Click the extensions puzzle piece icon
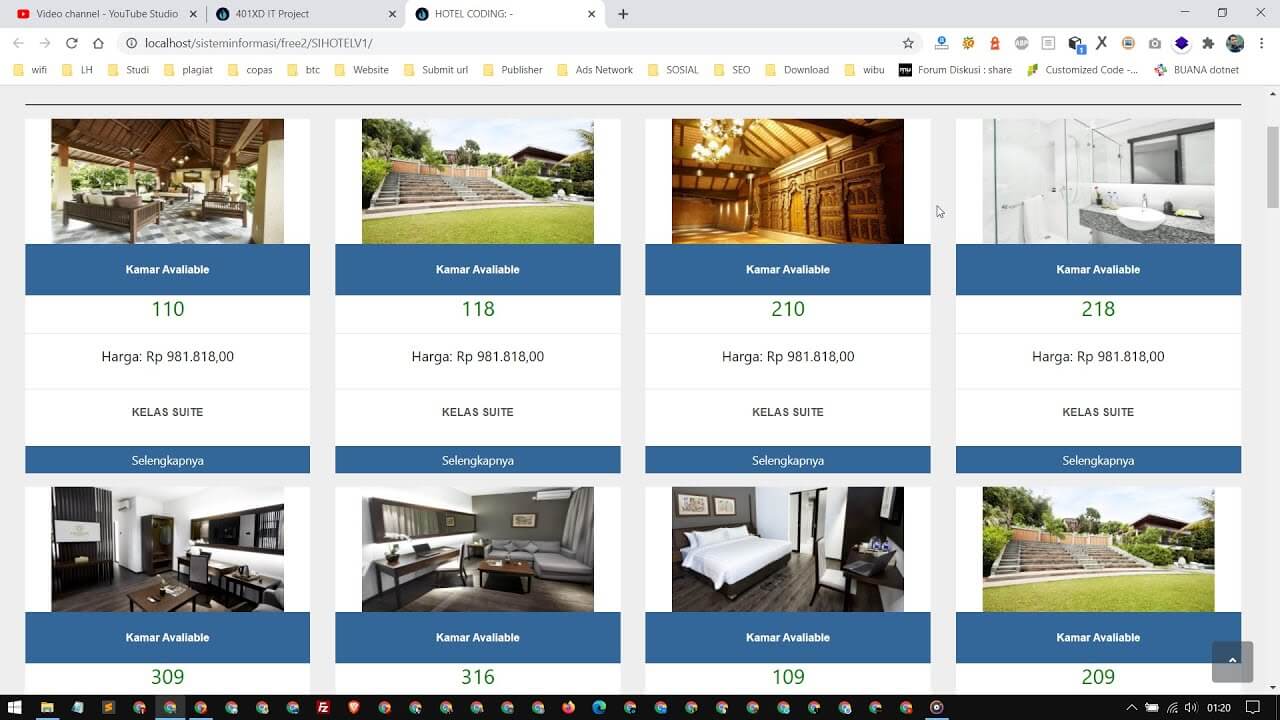The width and height of the screenshot is (1280, 720). [1209, 43]
